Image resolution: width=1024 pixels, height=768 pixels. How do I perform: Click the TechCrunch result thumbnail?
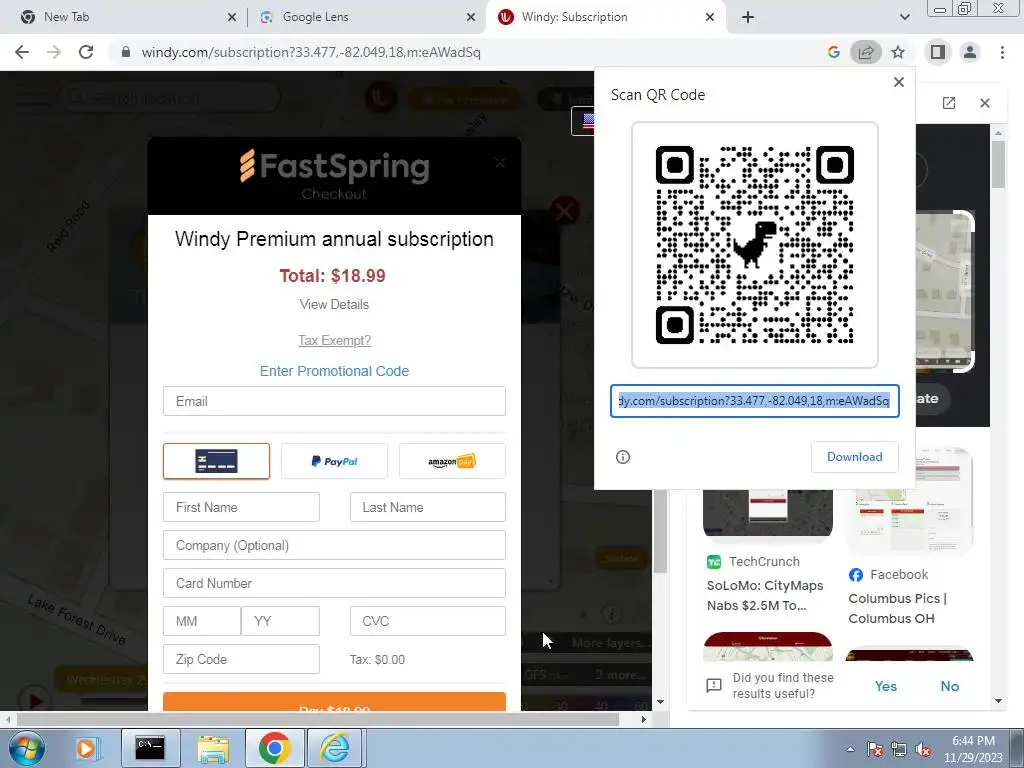click(x=767, y=511)
